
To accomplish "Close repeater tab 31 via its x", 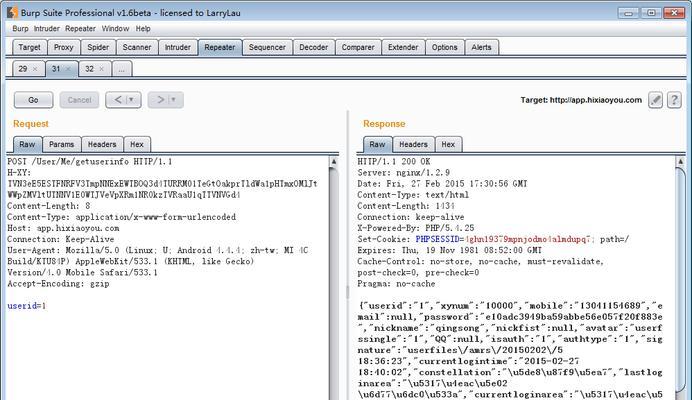I will pos(68,69).
